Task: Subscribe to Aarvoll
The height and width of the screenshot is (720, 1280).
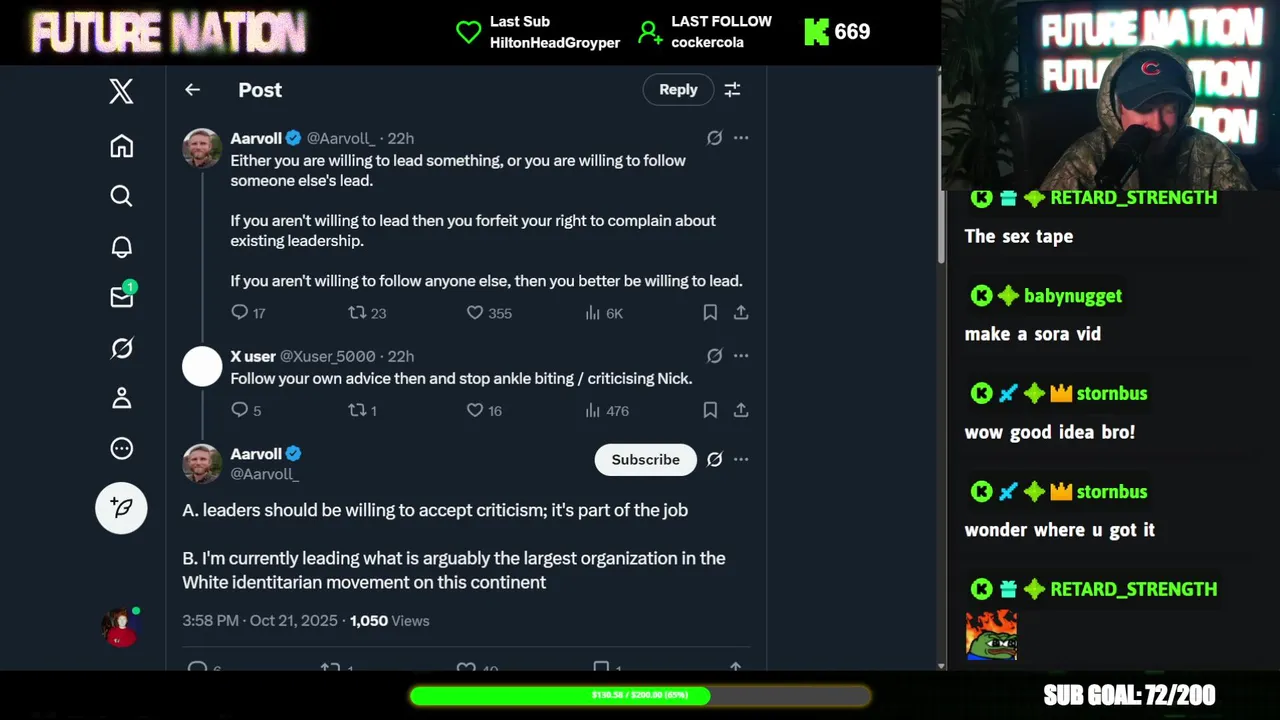Action: point(646,460)
